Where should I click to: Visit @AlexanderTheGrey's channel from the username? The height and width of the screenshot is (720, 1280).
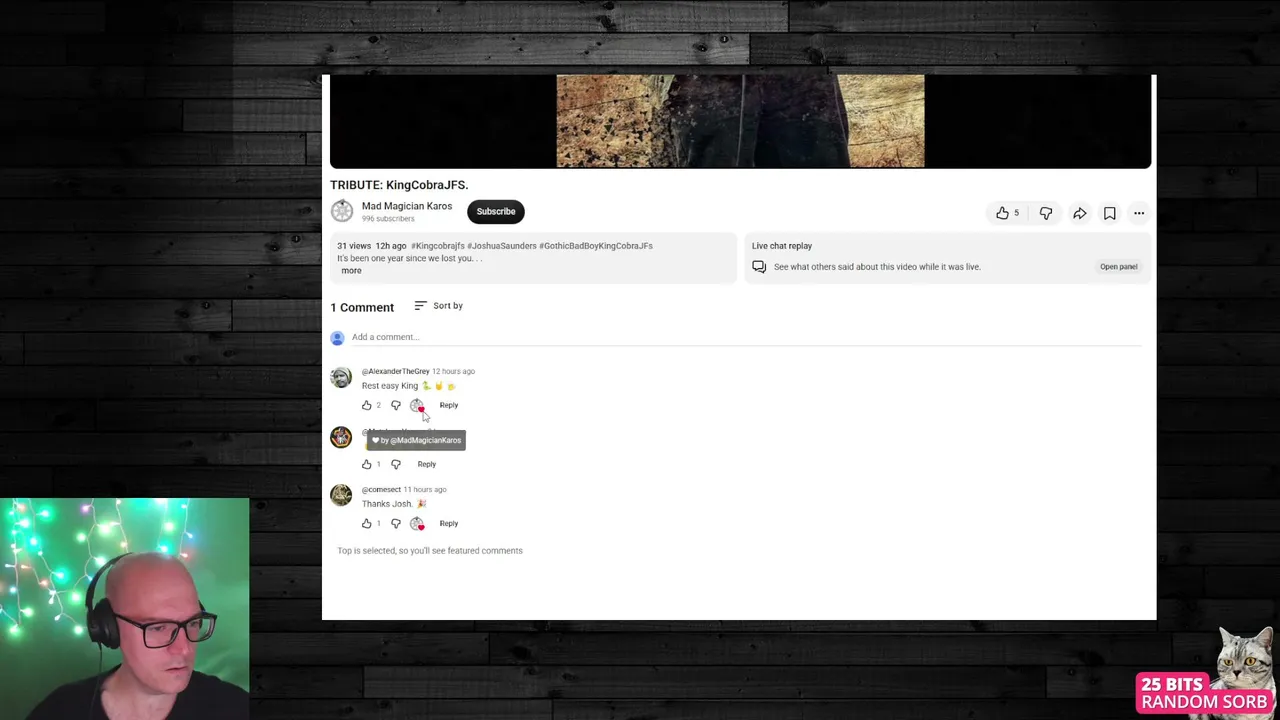(395, 372)
